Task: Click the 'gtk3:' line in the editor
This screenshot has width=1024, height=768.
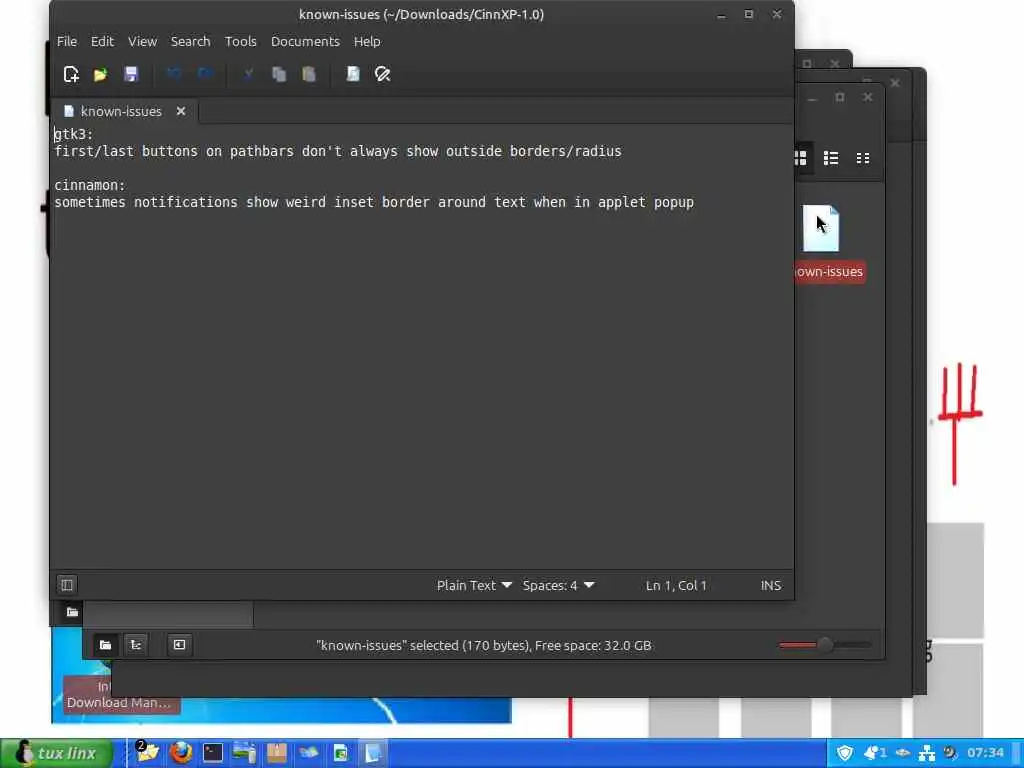Action: tap(74, 134)
